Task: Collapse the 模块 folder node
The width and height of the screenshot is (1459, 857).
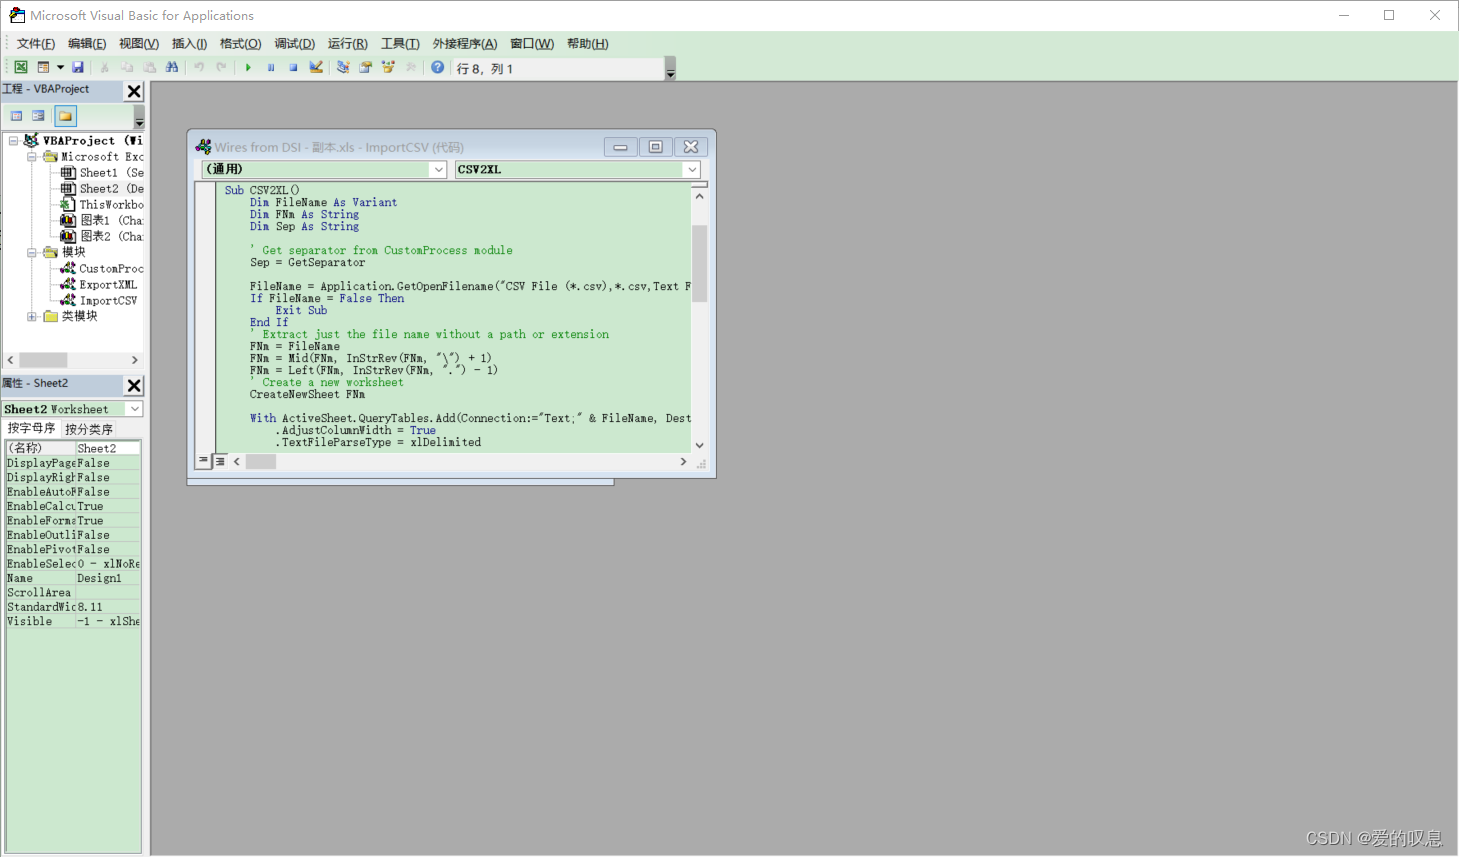Action: coord(32,253)
